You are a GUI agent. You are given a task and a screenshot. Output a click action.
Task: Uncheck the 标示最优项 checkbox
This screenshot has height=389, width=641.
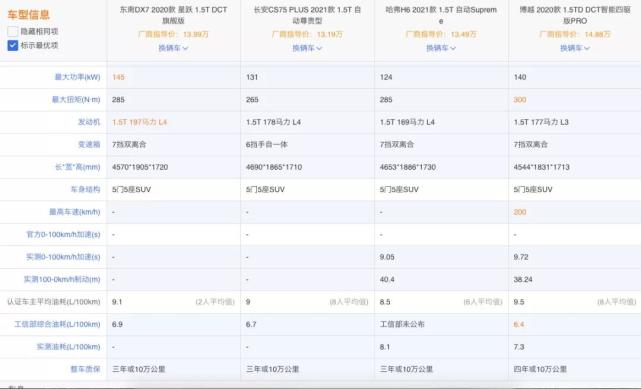pyautogui.click(x=13, y=45)
